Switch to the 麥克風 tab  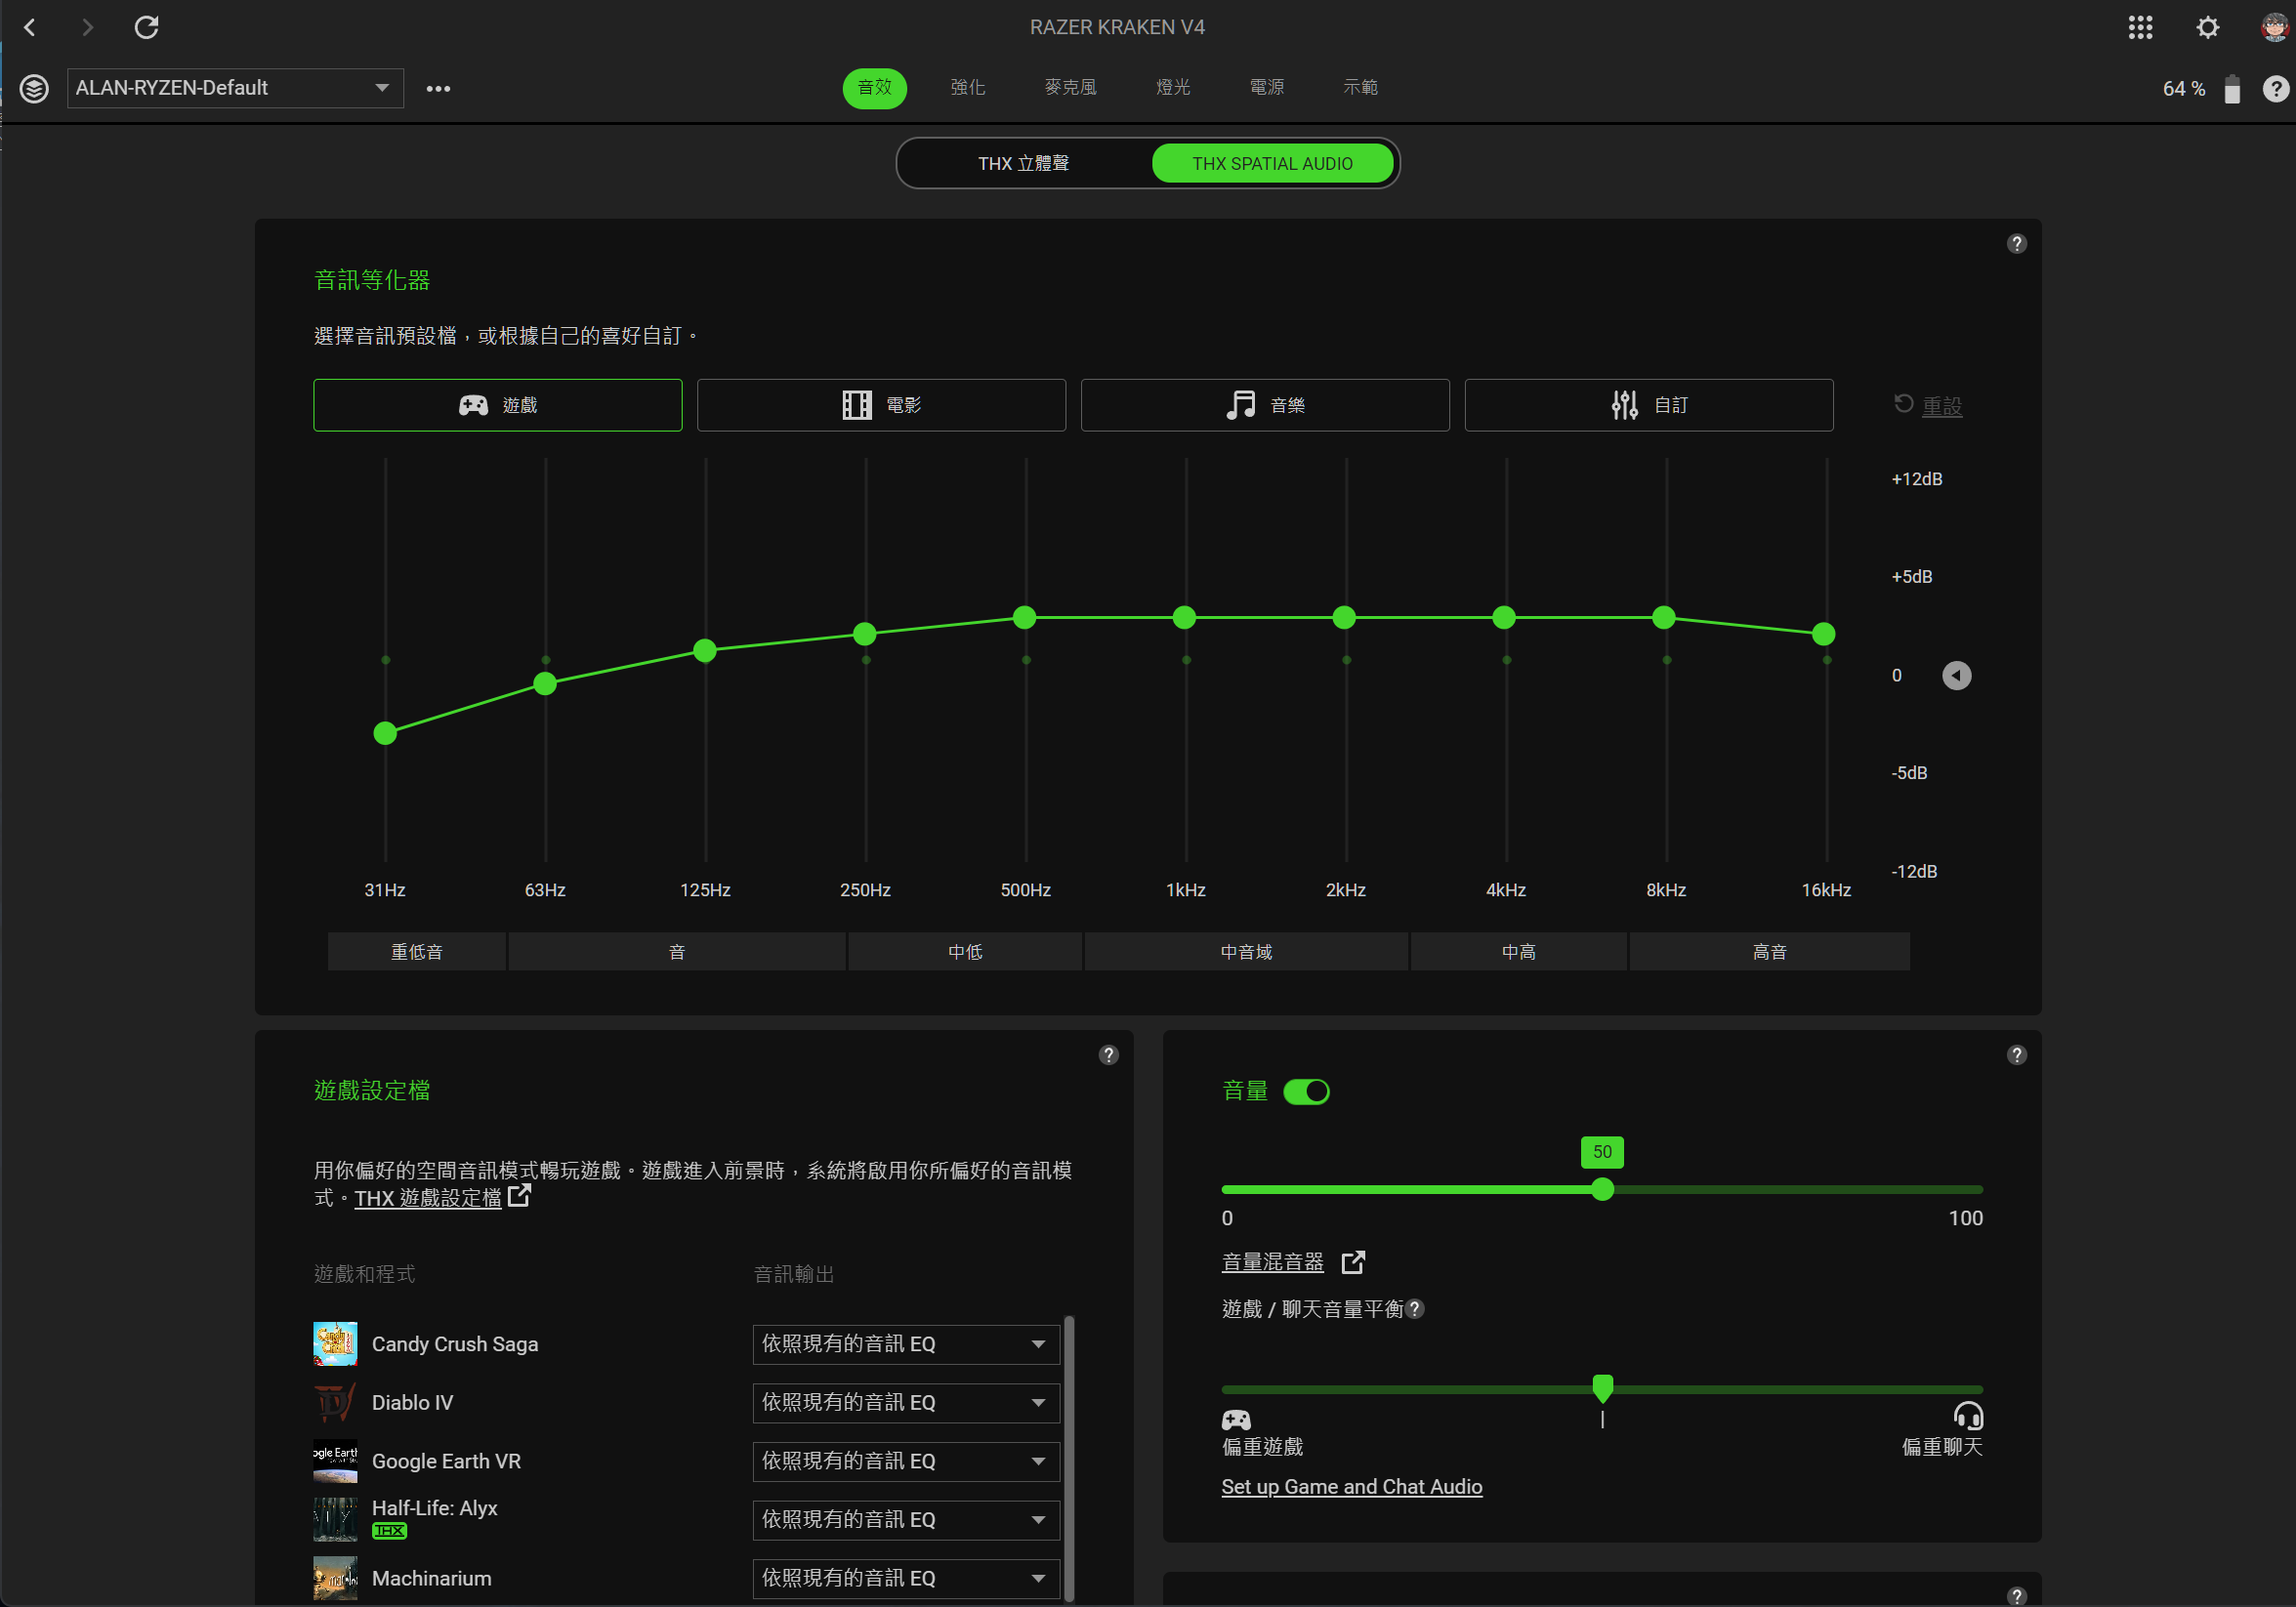[x=1070, y=88]
